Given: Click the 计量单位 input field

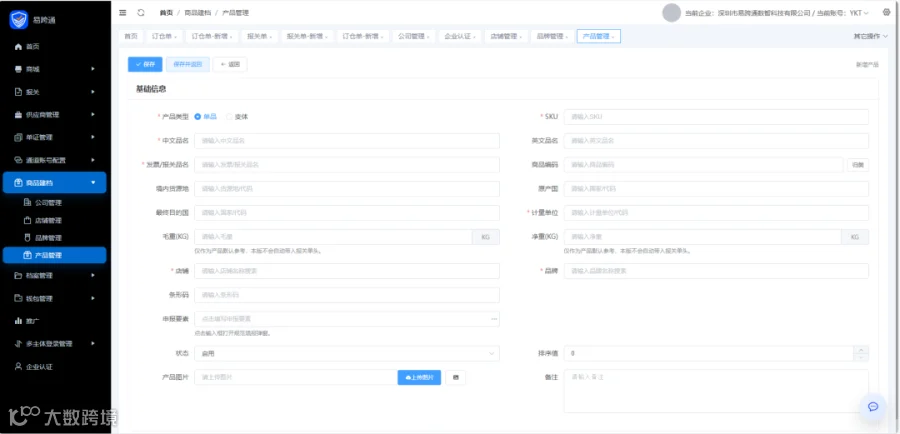Looking at the screenshot, I should 716,213.
